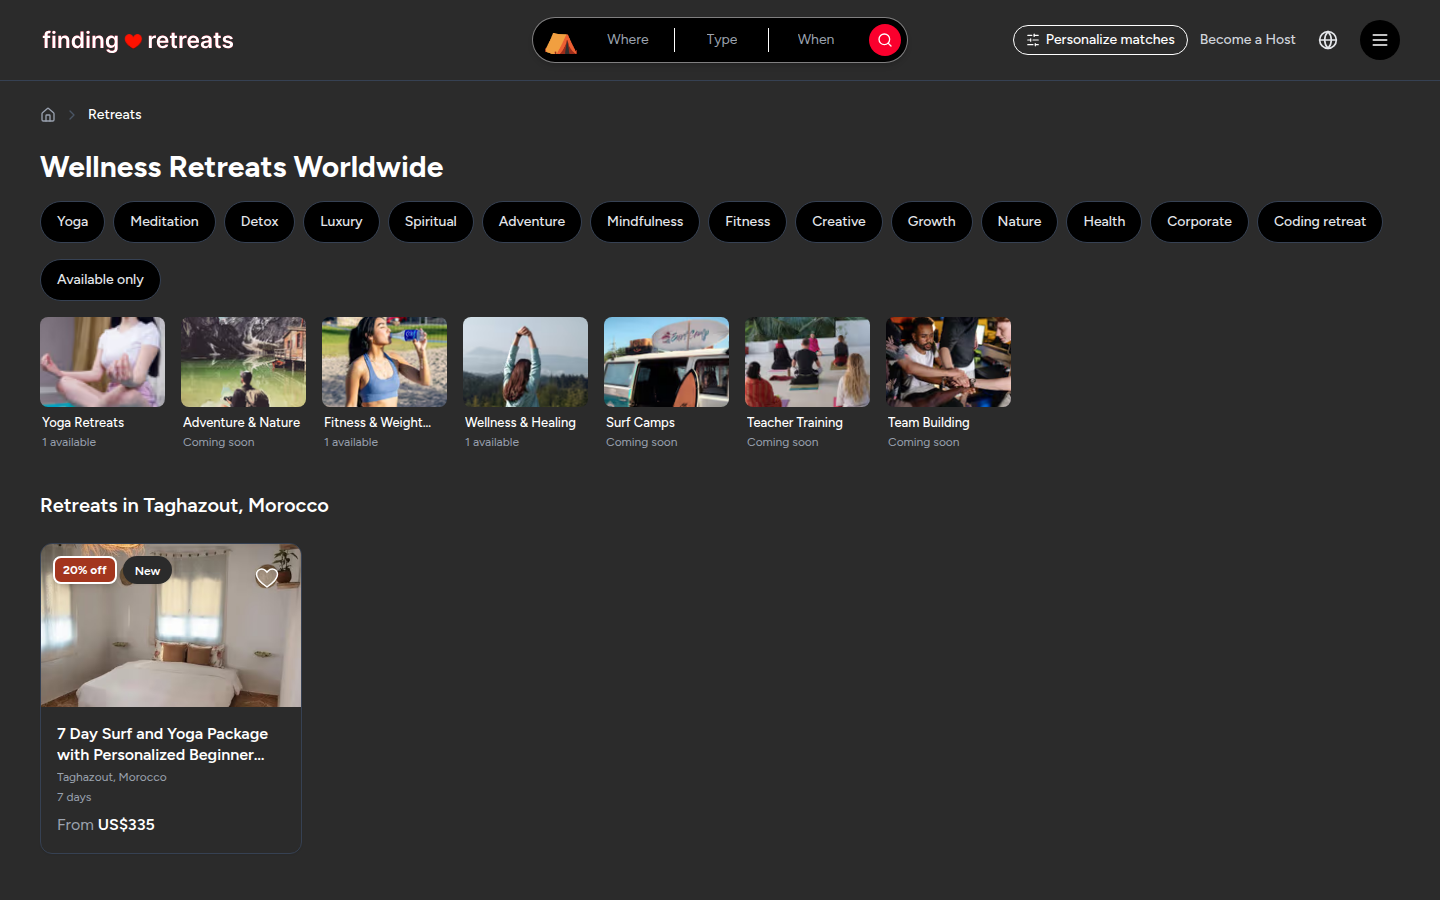Screen dimensions: 1440x900
Task: Click the 20% off badge
Action: click(85, 570)
